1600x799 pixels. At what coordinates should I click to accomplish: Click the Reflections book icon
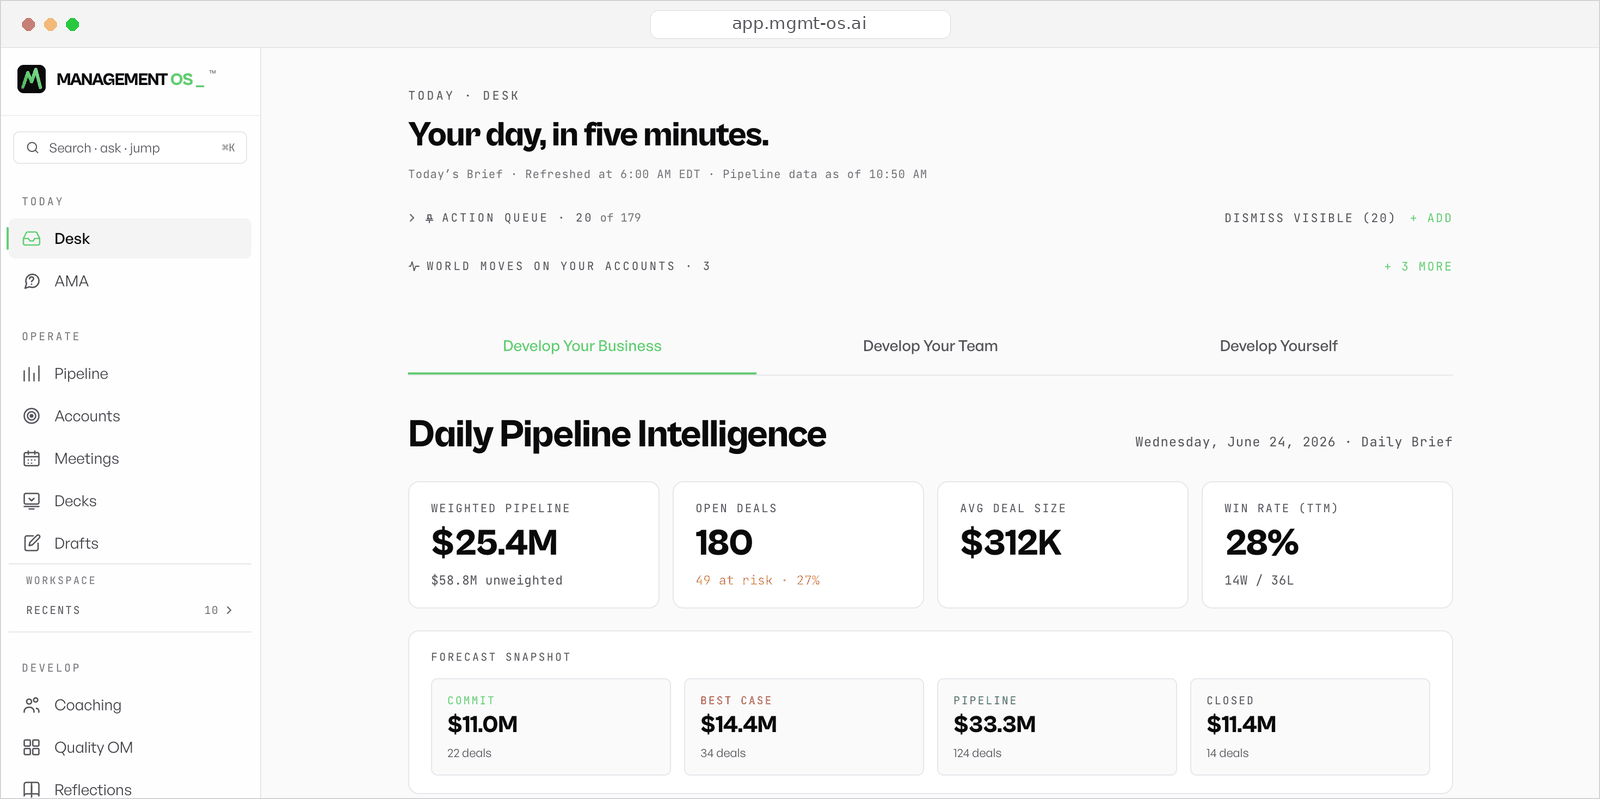point(32,790)
